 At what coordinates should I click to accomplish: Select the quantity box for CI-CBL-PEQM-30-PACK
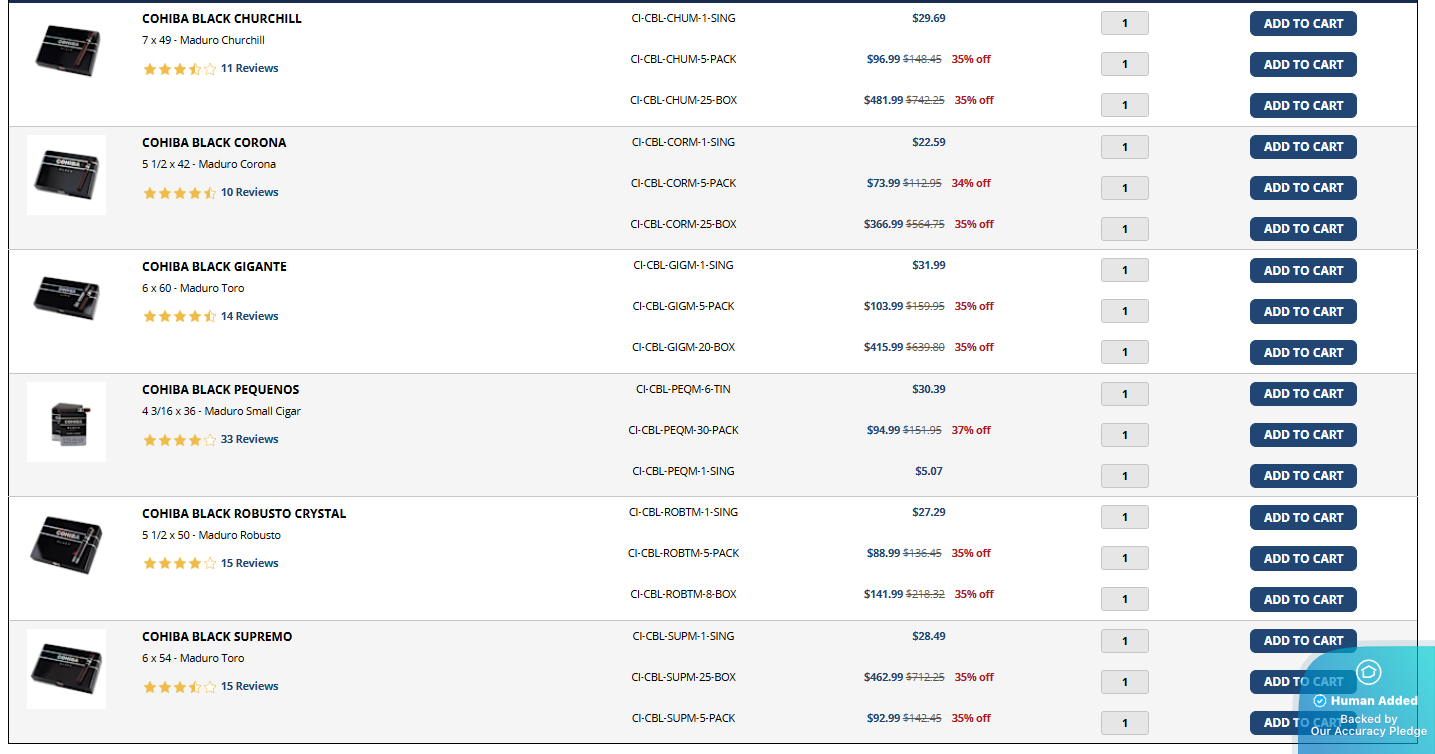click(1124, 435)
